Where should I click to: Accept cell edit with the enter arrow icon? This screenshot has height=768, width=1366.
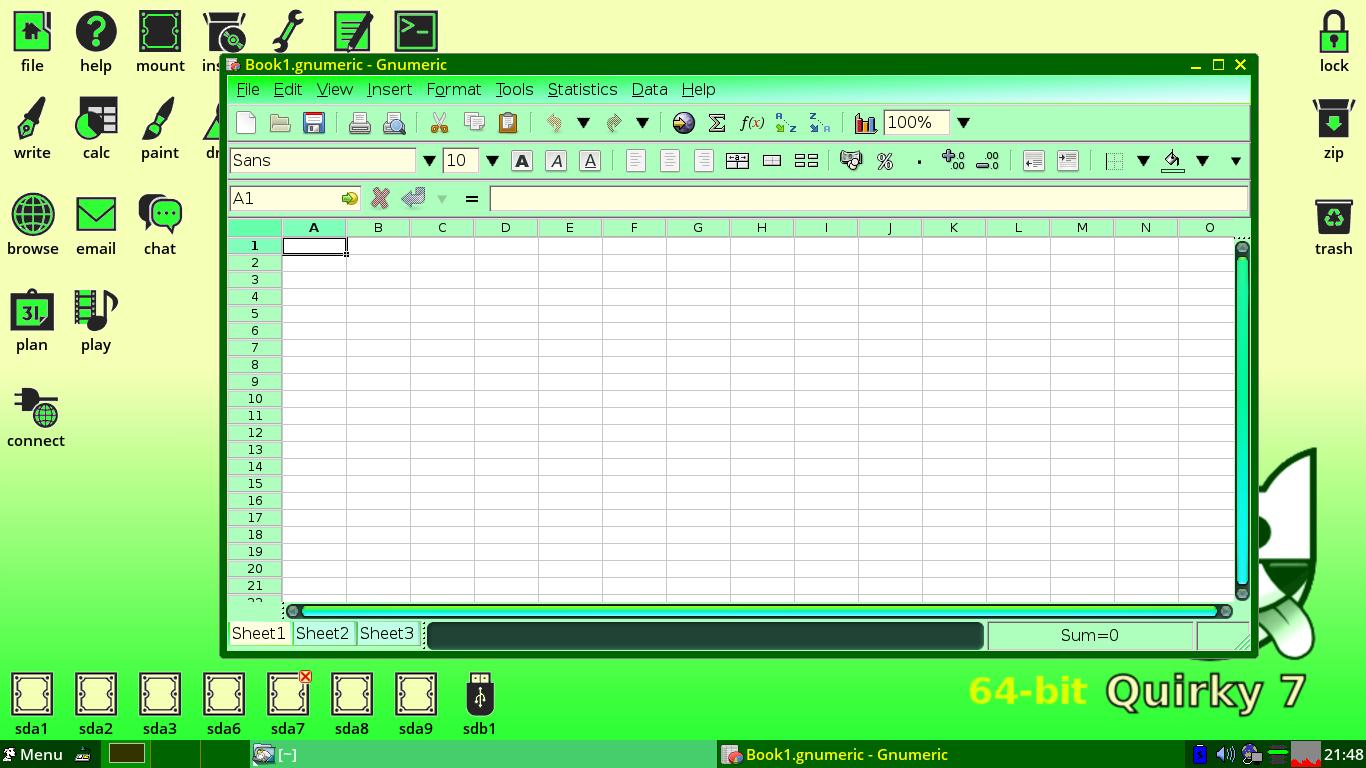click(413, 198)
